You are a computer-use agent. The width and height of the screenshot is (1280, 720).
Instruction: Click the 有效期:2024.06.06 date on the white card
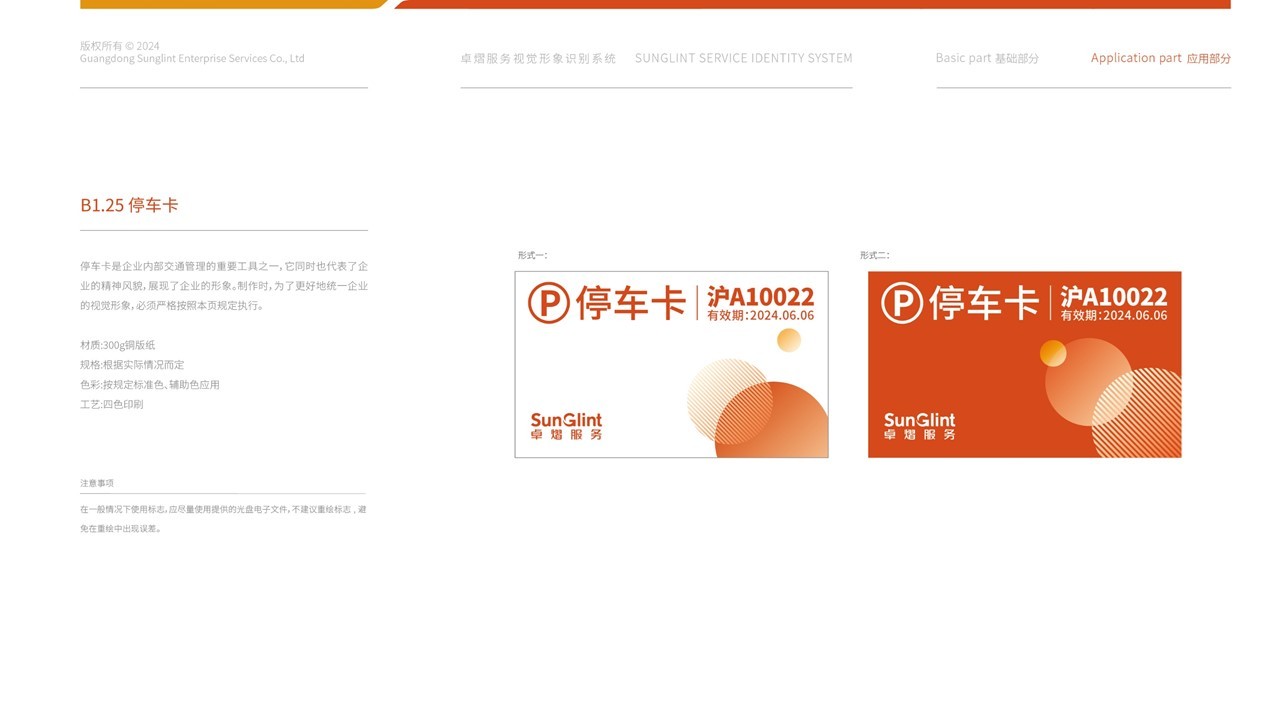click(x=760, y=314)
